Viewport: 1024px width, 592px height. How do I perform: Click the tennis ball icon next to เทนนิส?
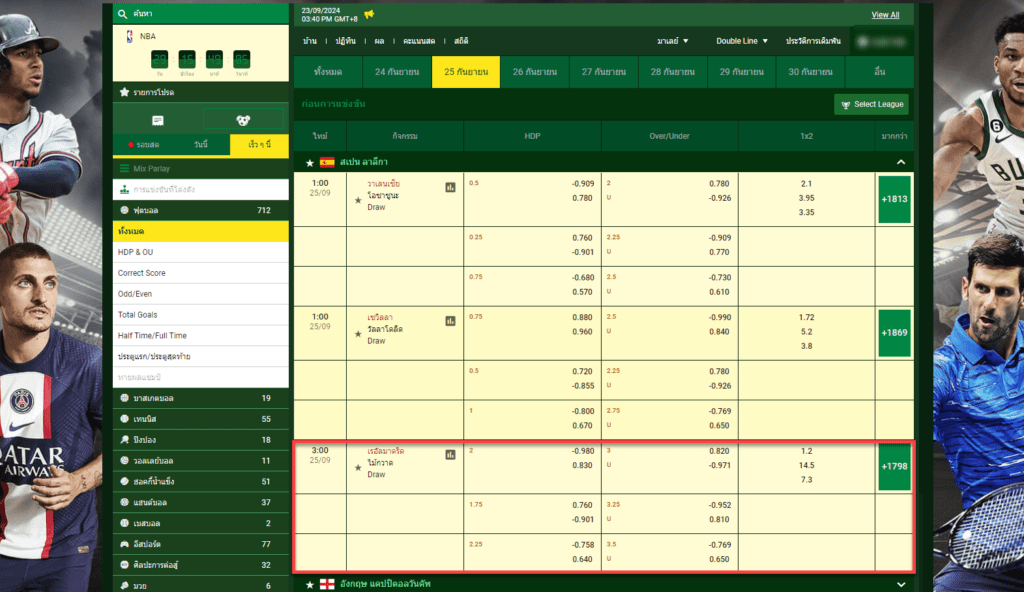pyautogui.click(x=124, y=419)
